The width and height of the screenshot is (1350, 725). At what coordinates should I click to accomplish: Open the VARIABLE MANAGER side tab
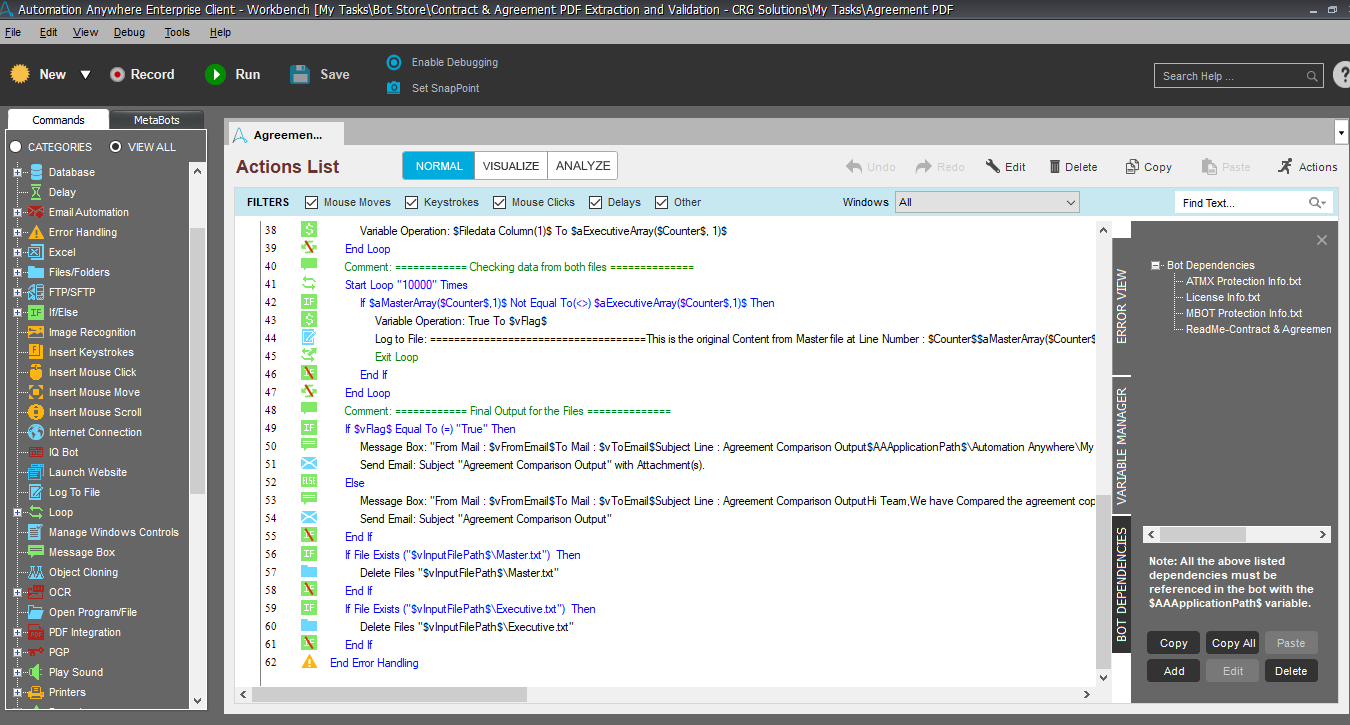tap(1121, 445)
